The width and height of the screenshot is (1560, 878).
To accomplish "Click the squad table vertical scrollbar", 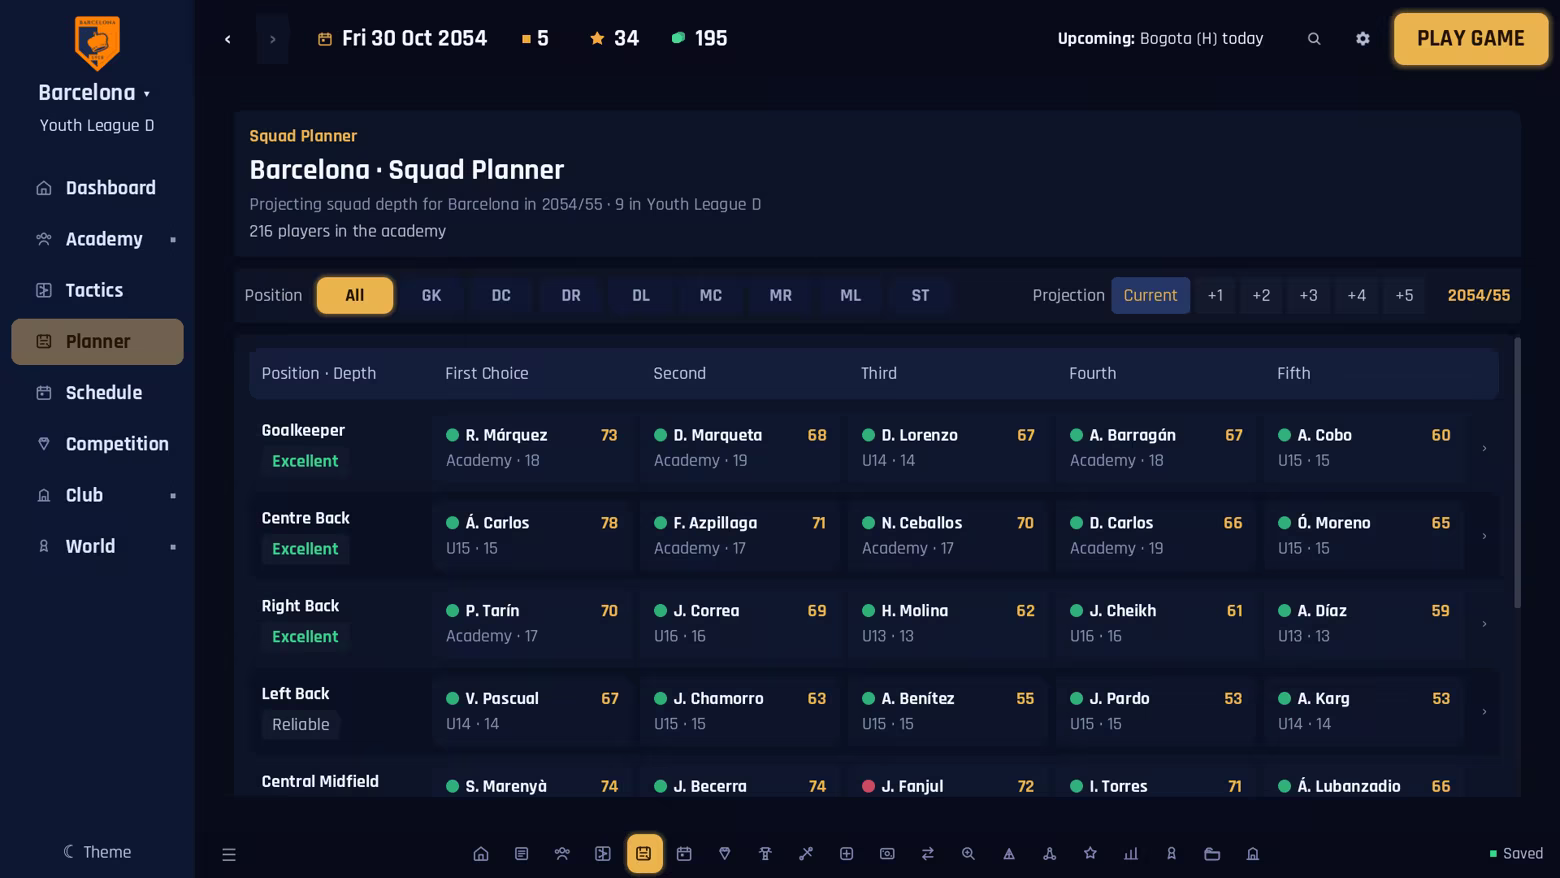I will [x=1517, y=472].
